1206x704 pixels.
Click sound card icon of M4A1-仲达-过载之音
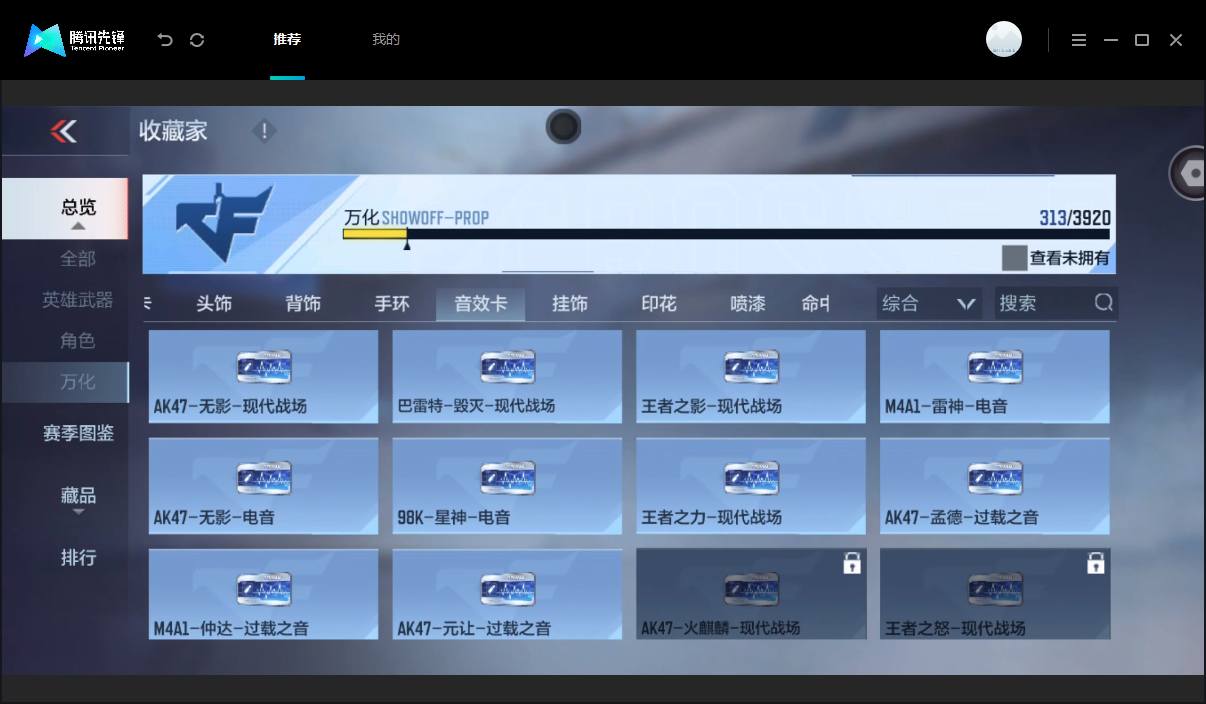click(x=264, y=590)
